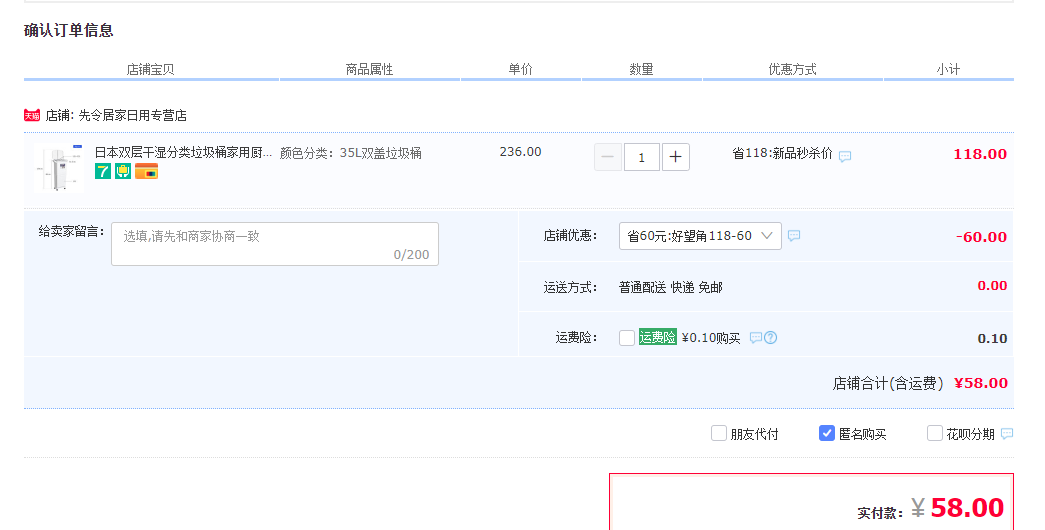Viewport: 1045px width, 530px height.
Task: Click the 确认订单信息 heading
Action: 69,31
